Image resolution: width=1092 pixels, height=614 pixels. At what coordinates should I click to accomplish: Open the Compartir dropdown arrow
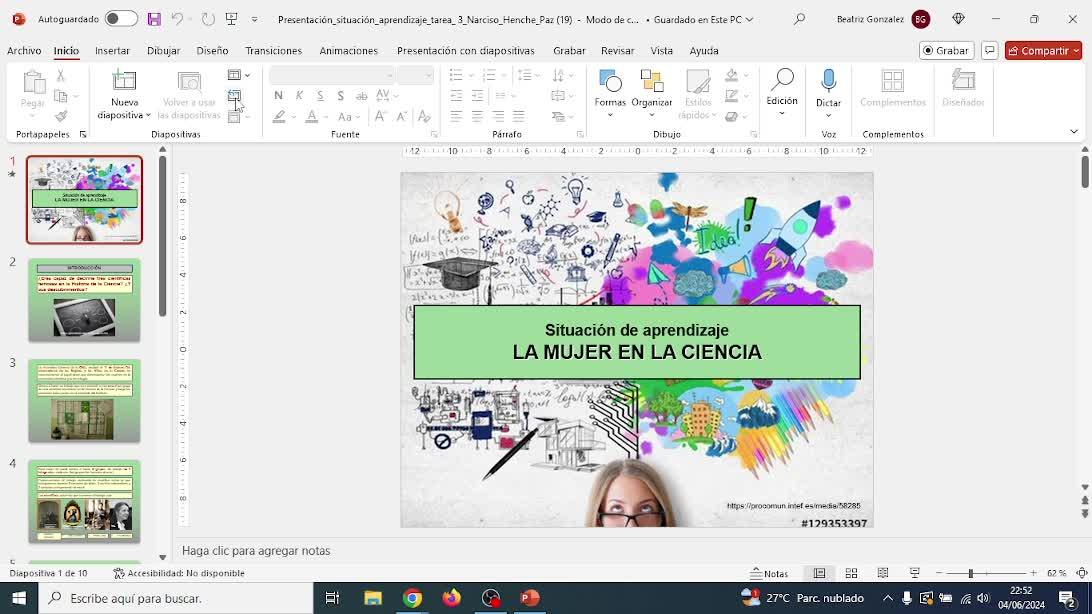coord(1076,50)
